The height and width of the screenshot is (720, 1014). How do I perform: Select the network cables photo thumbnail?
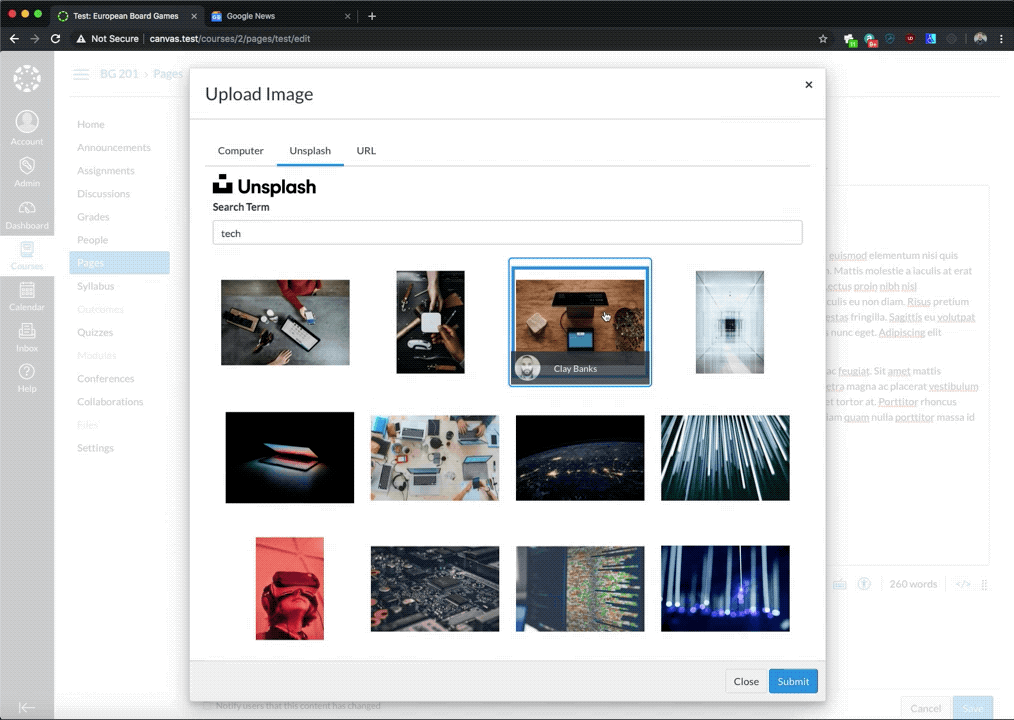point(580,589)
